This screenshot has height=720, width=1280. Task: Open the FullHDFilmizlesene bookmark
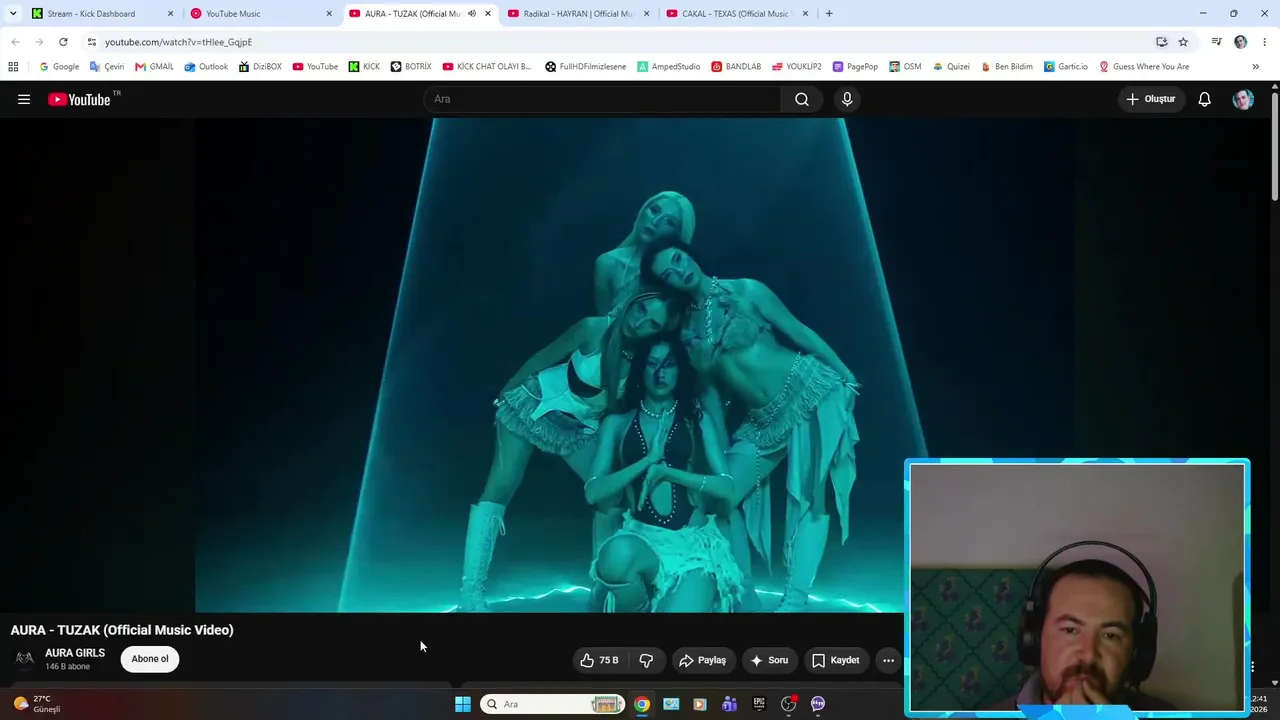coord(586,67)
